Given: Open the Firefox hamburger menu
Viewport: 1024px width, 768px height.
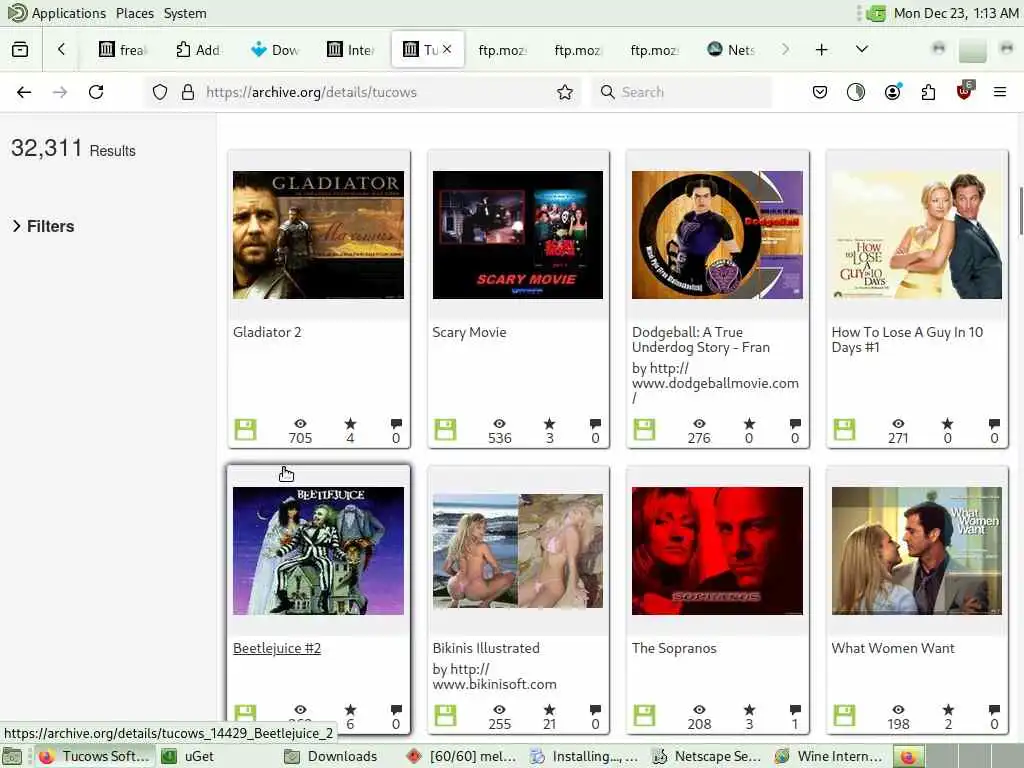Looking at the screenshot, I should pyautogui.click(x=1000, y=92).
